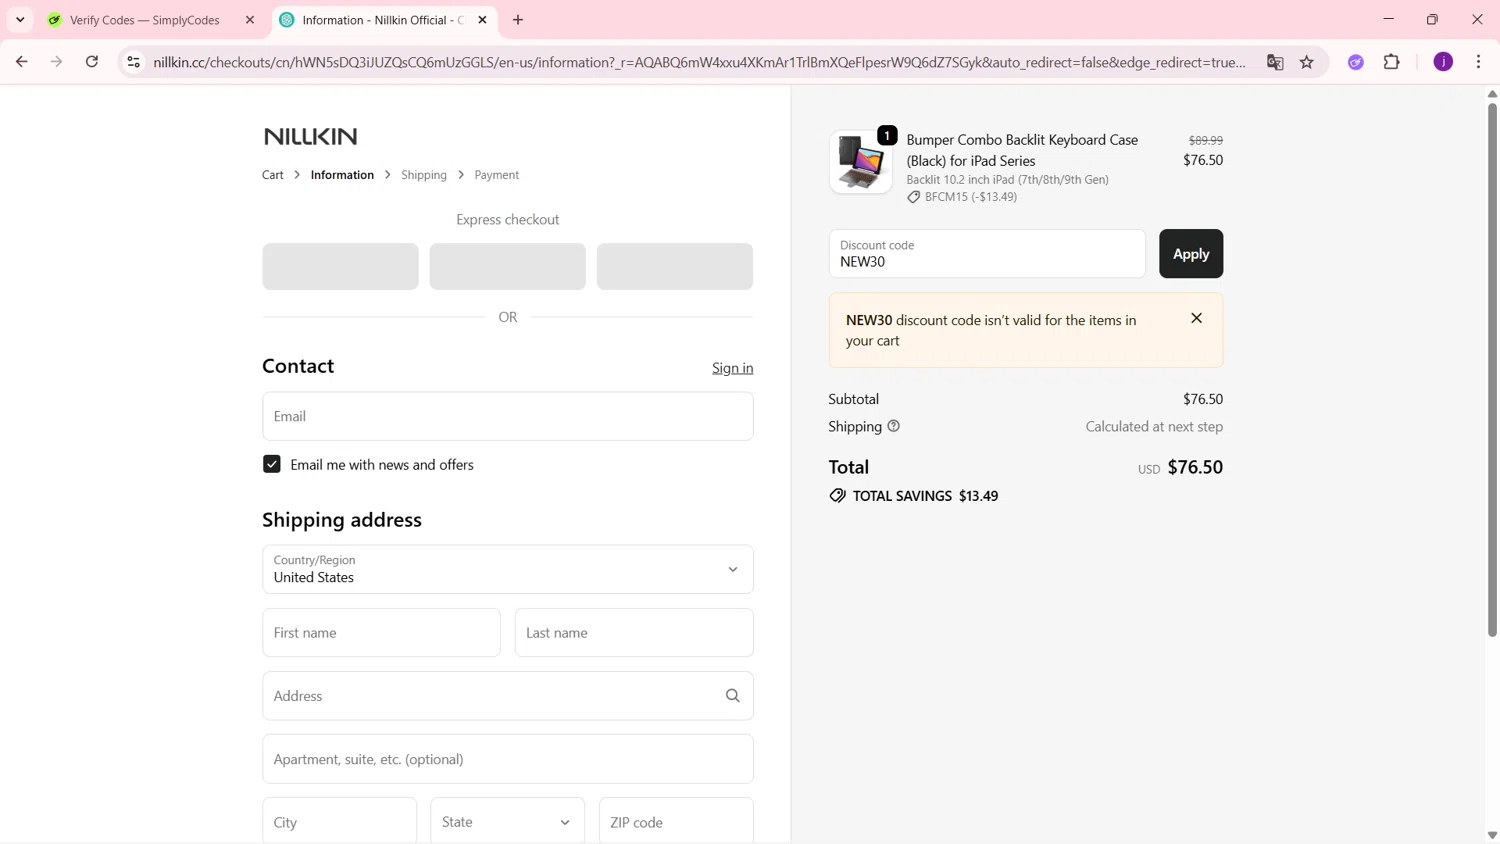Open the translate page icon
This screenshot has width=1500, height=844.
(1275, 62)
